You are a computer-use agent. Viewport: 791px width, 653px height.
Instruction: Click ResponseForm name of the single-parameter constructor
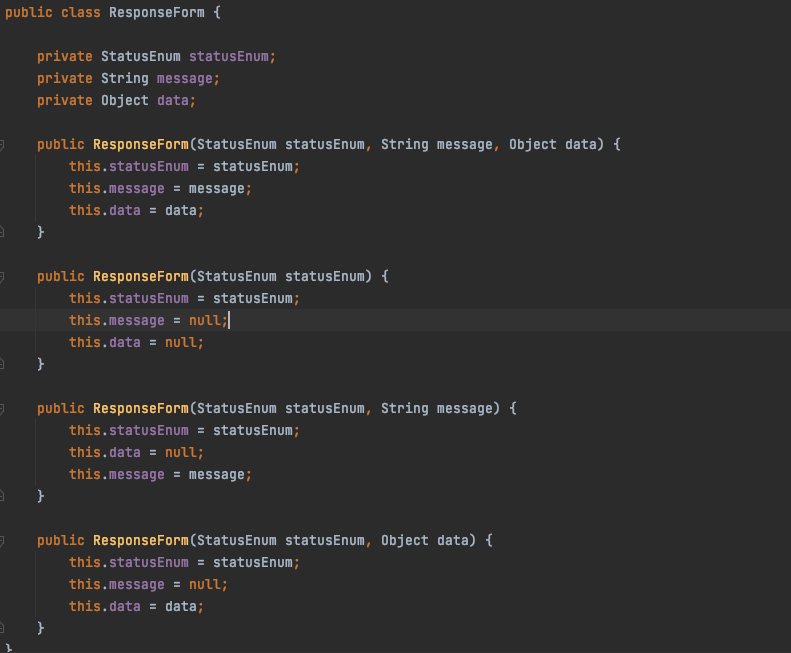tap(141, 276)
